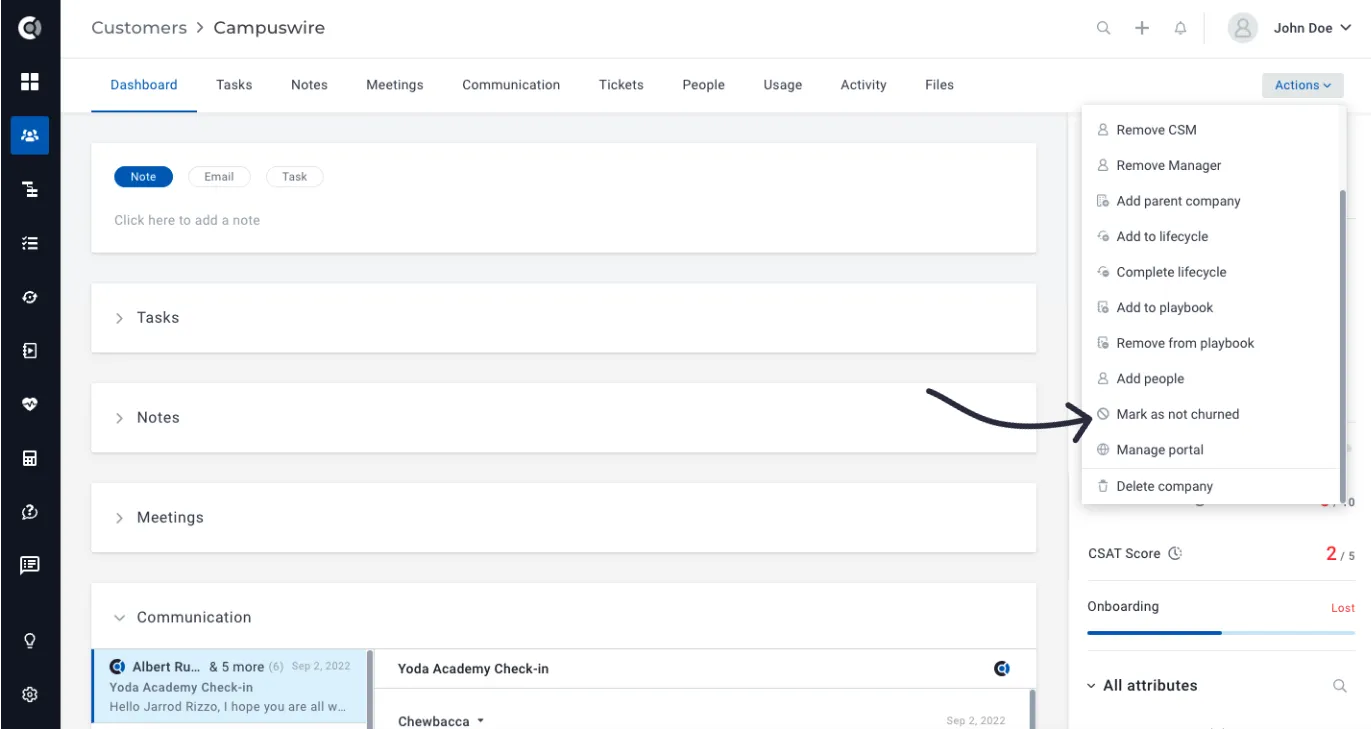The height and width of the screenshot is (729, 1371).
Task: Switch to the Dashboard tab
Action: [144, 85]
